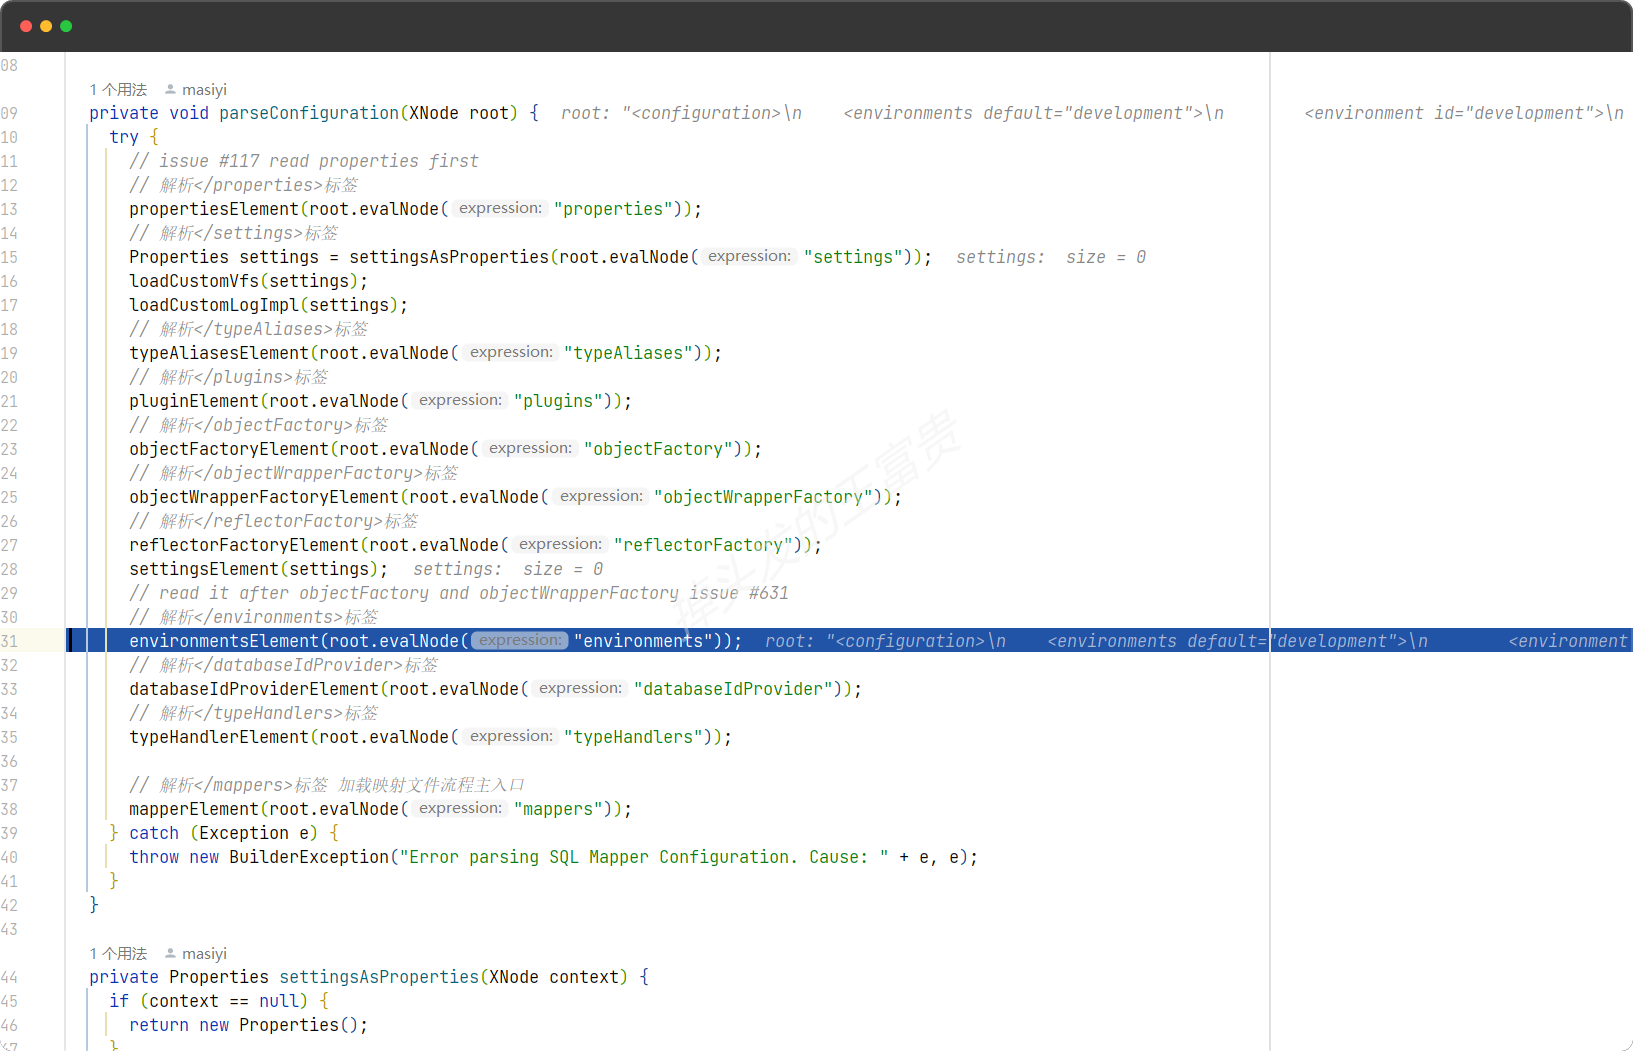Click objectWrapperFactoryElement method call

coord(264,497)
